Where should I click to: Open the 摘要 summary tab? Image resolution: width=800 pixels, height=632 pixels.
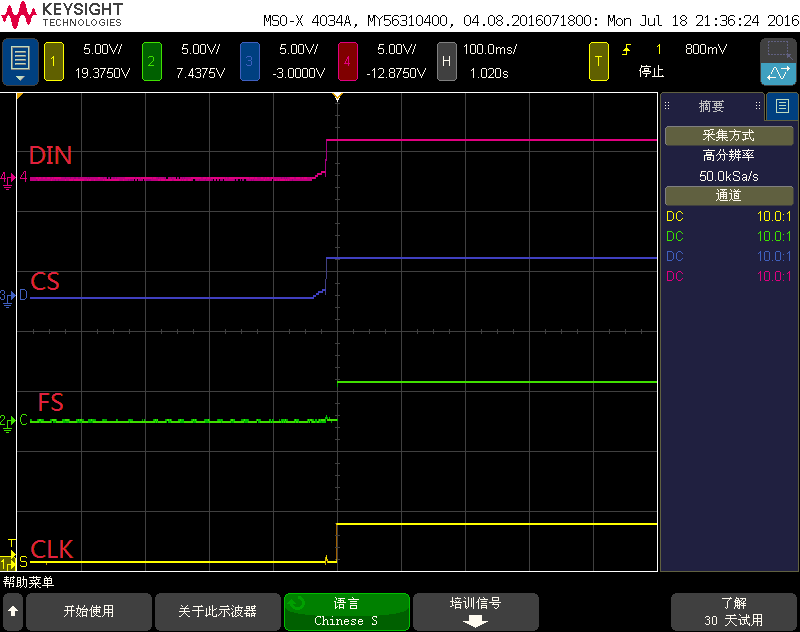coord(711,106)
